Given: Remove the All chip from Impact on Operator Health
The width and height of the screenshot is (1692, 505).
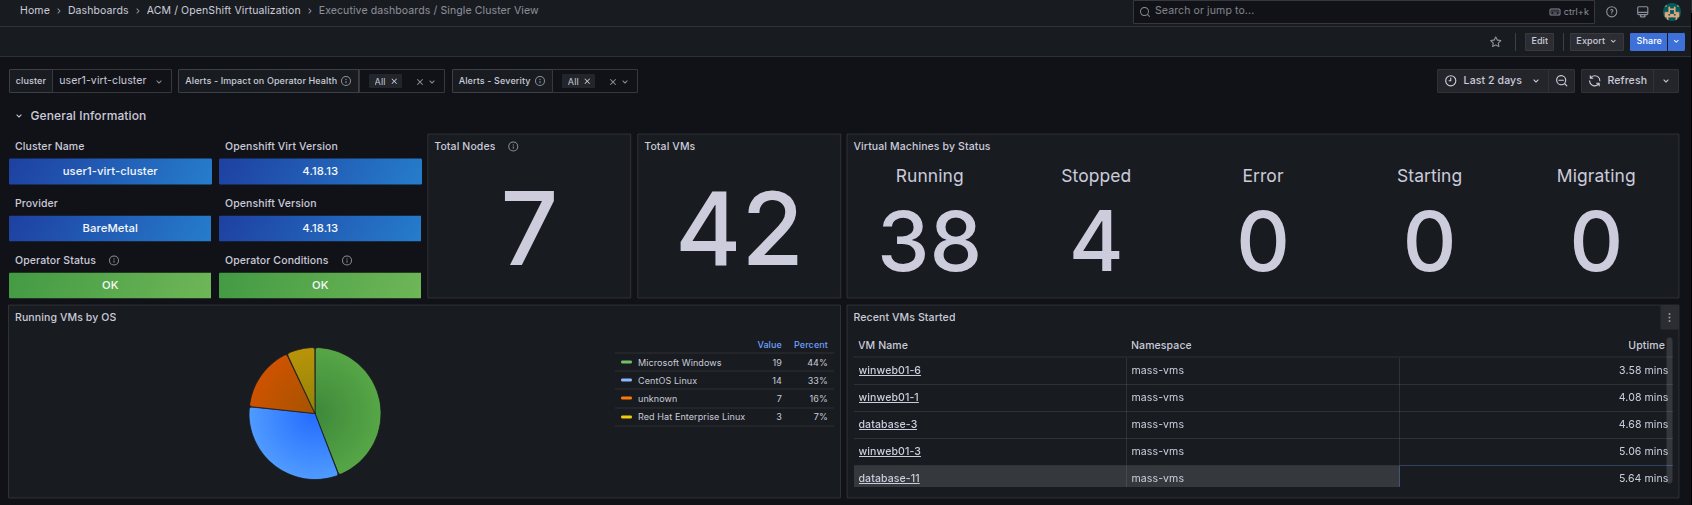Looking at the screenshot, I should tap(394, 82).
